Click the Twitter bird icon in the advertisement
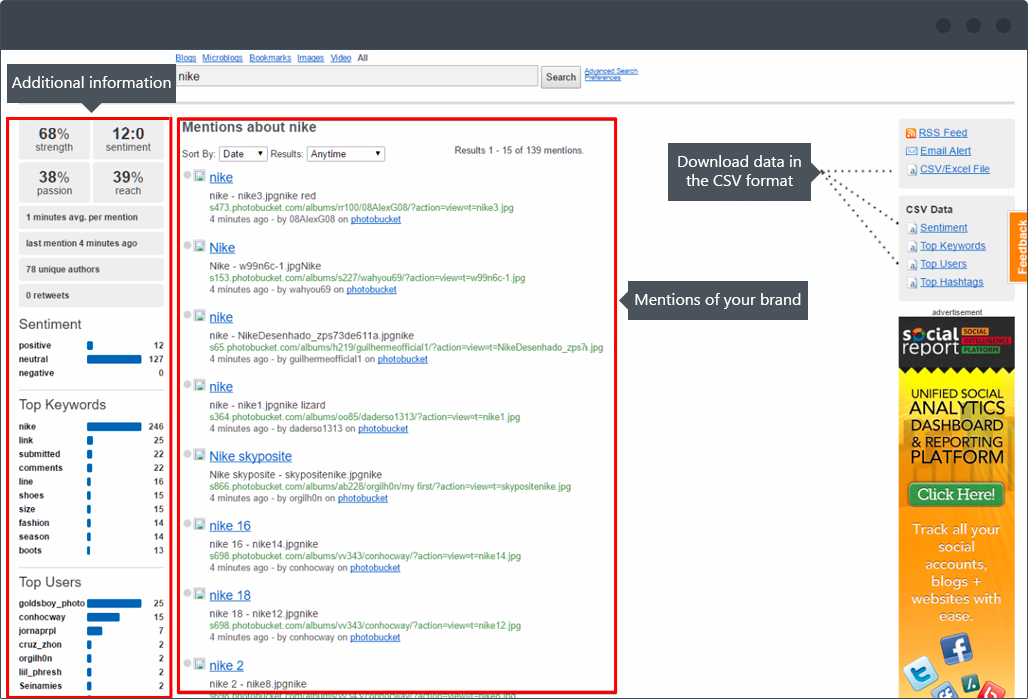 coord(920,673)
